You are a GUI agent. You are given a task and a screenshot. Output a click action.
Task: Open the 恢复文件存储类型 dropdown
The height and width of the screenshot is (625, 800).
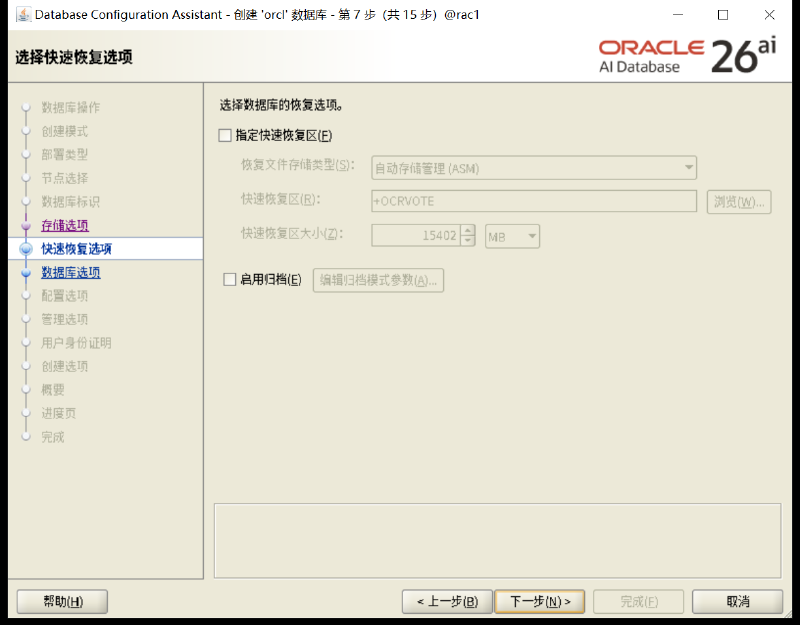point(534,168)
